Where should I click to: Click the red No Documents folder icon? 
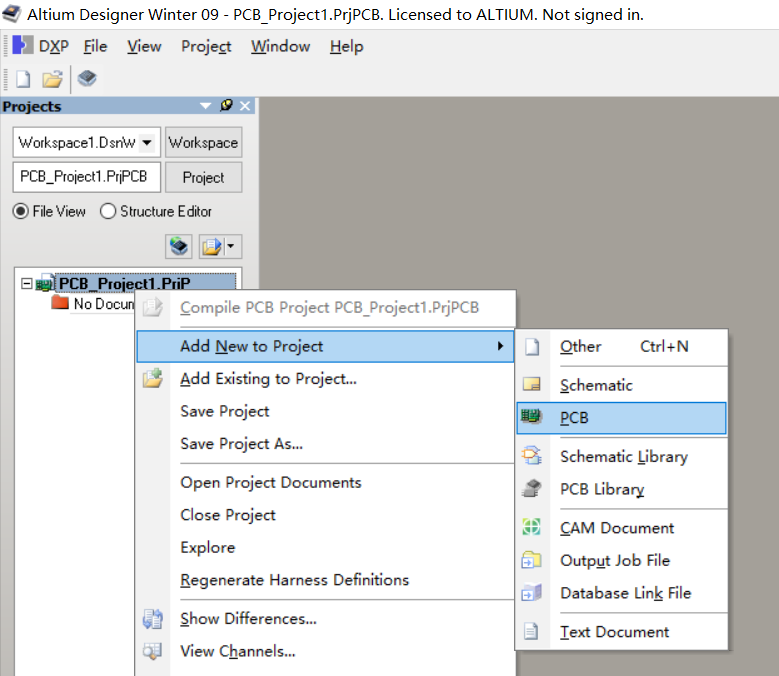[60, 302]
